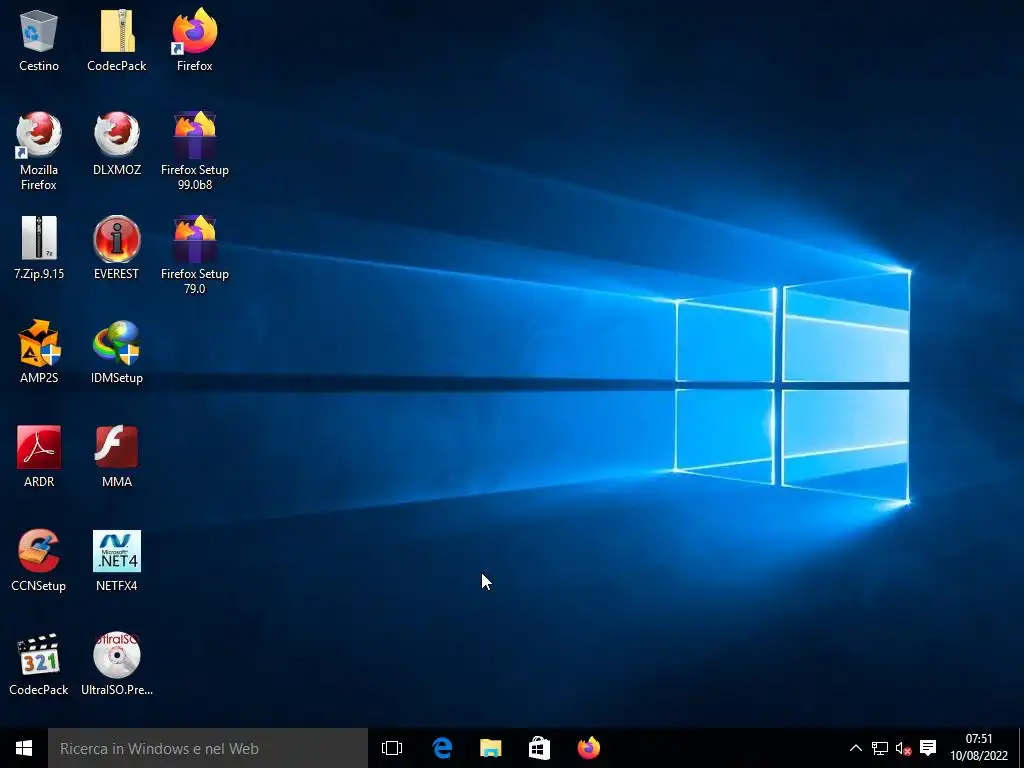
Task: Click the muted volume tray icon
Action: [903, 748]
